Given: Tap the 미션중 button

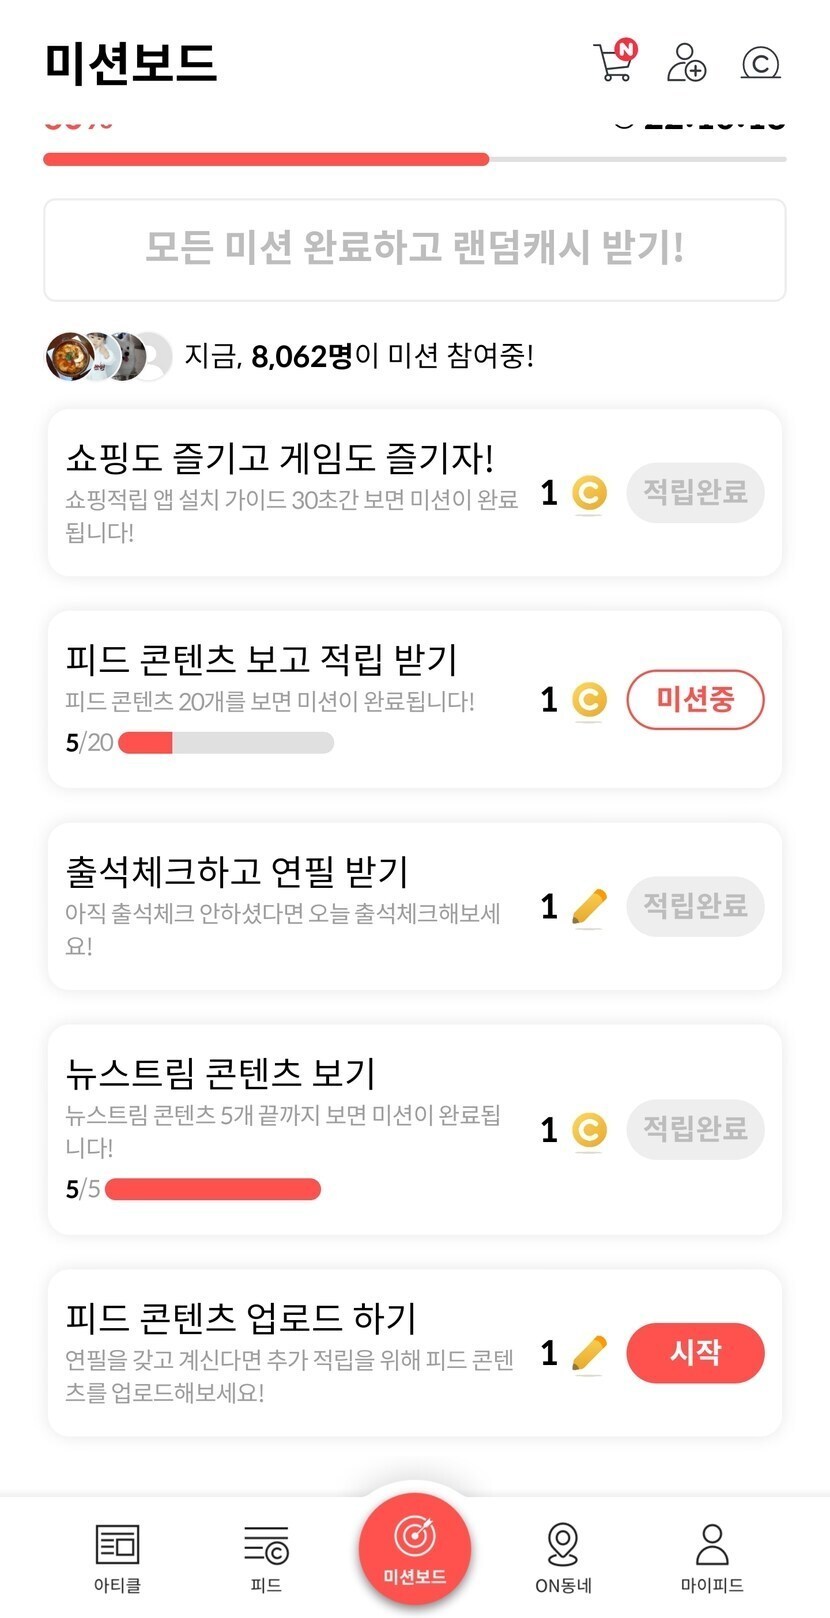Looking at the screenshot, I should tap(695, 700).
